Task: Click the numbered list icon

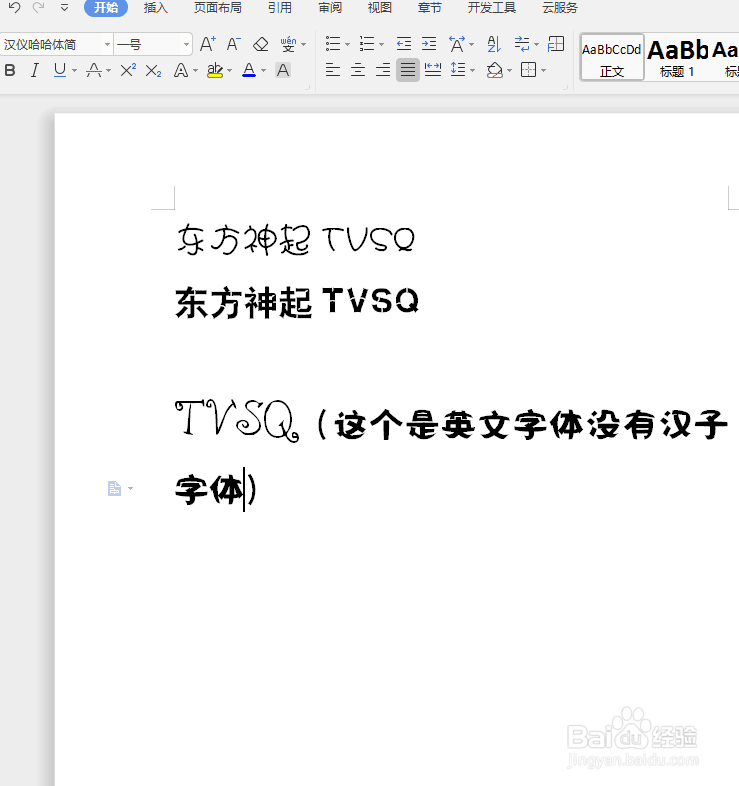Action: (x=367, y=44)
